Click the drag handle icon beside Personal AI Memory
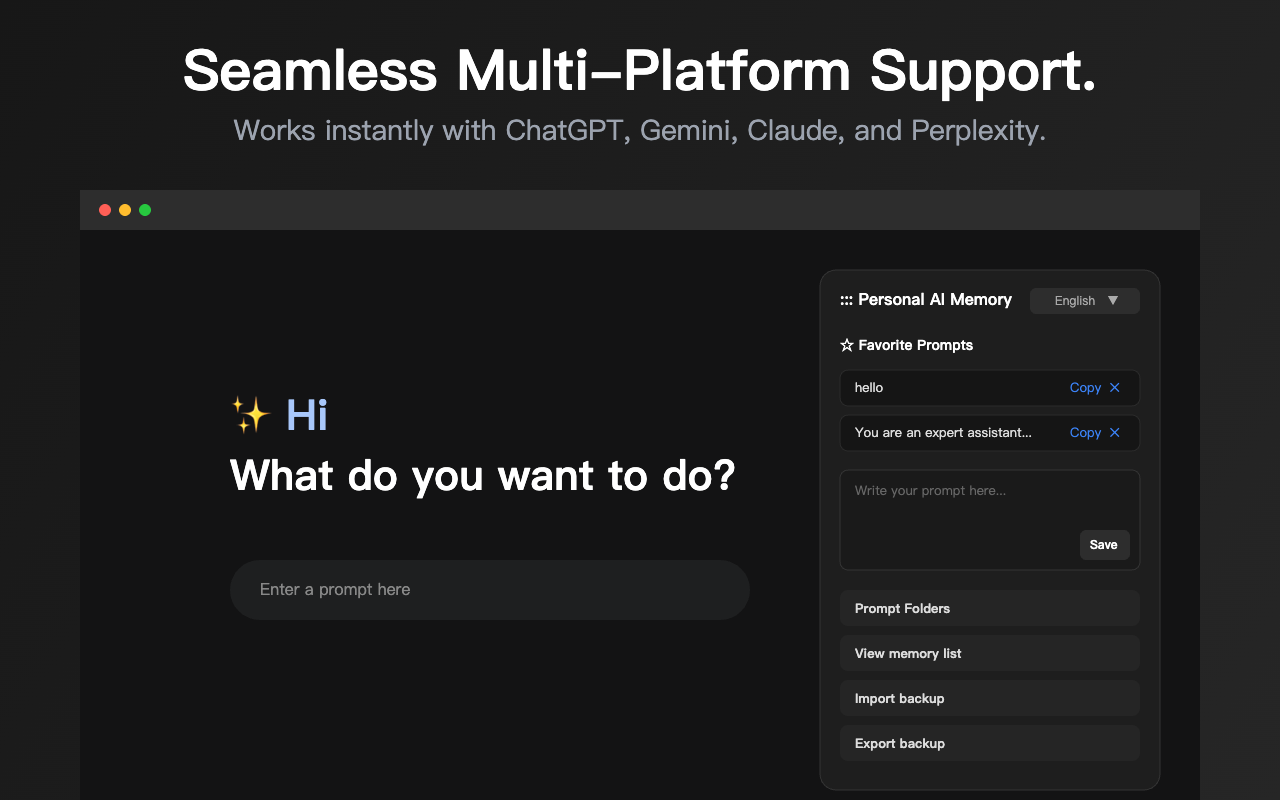 [846, 299]
